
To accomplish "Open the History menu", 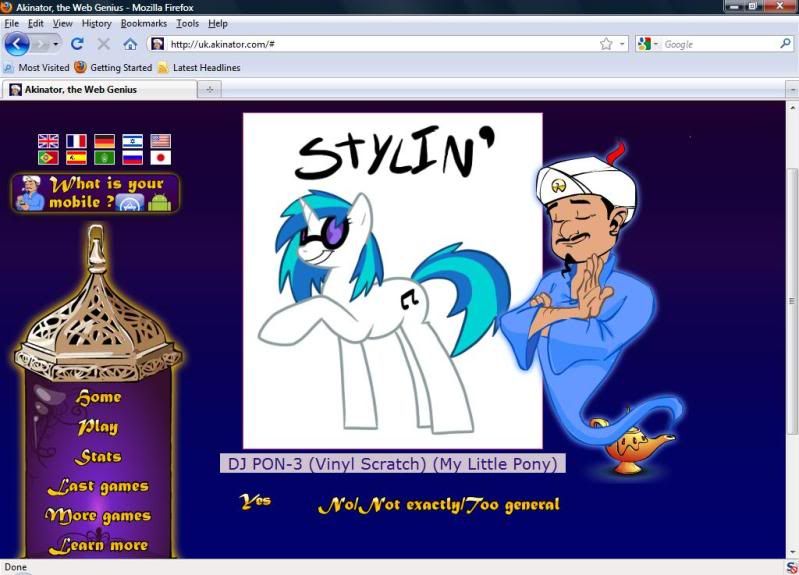I will click(x=96, y=23).
